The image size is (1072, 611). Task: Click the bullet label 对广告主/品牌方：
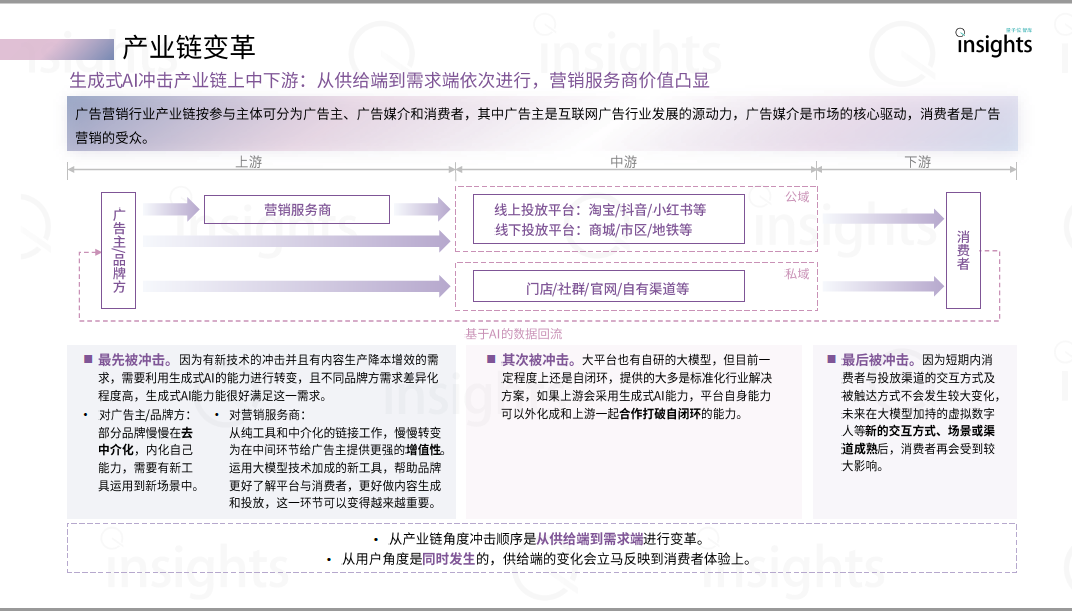145,415
